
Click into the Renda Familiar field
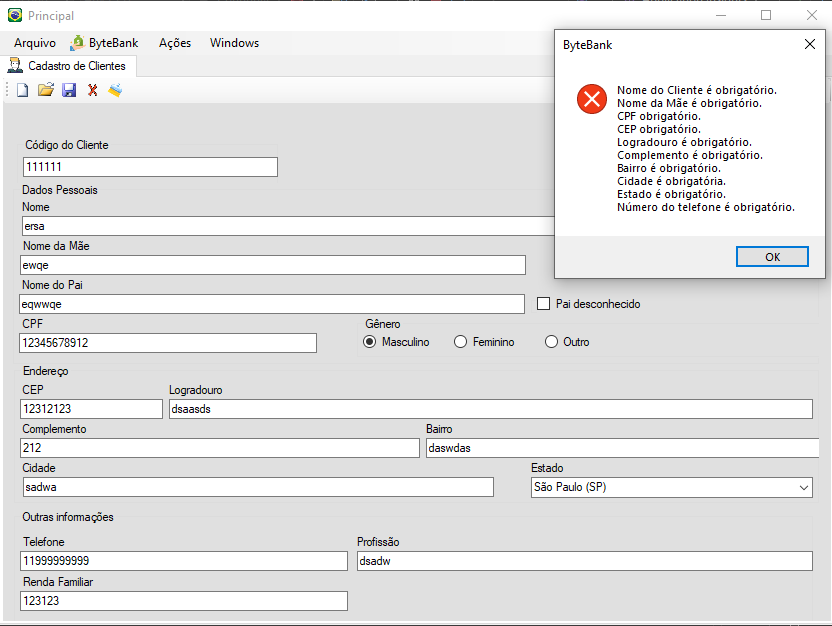pos(184,601)
